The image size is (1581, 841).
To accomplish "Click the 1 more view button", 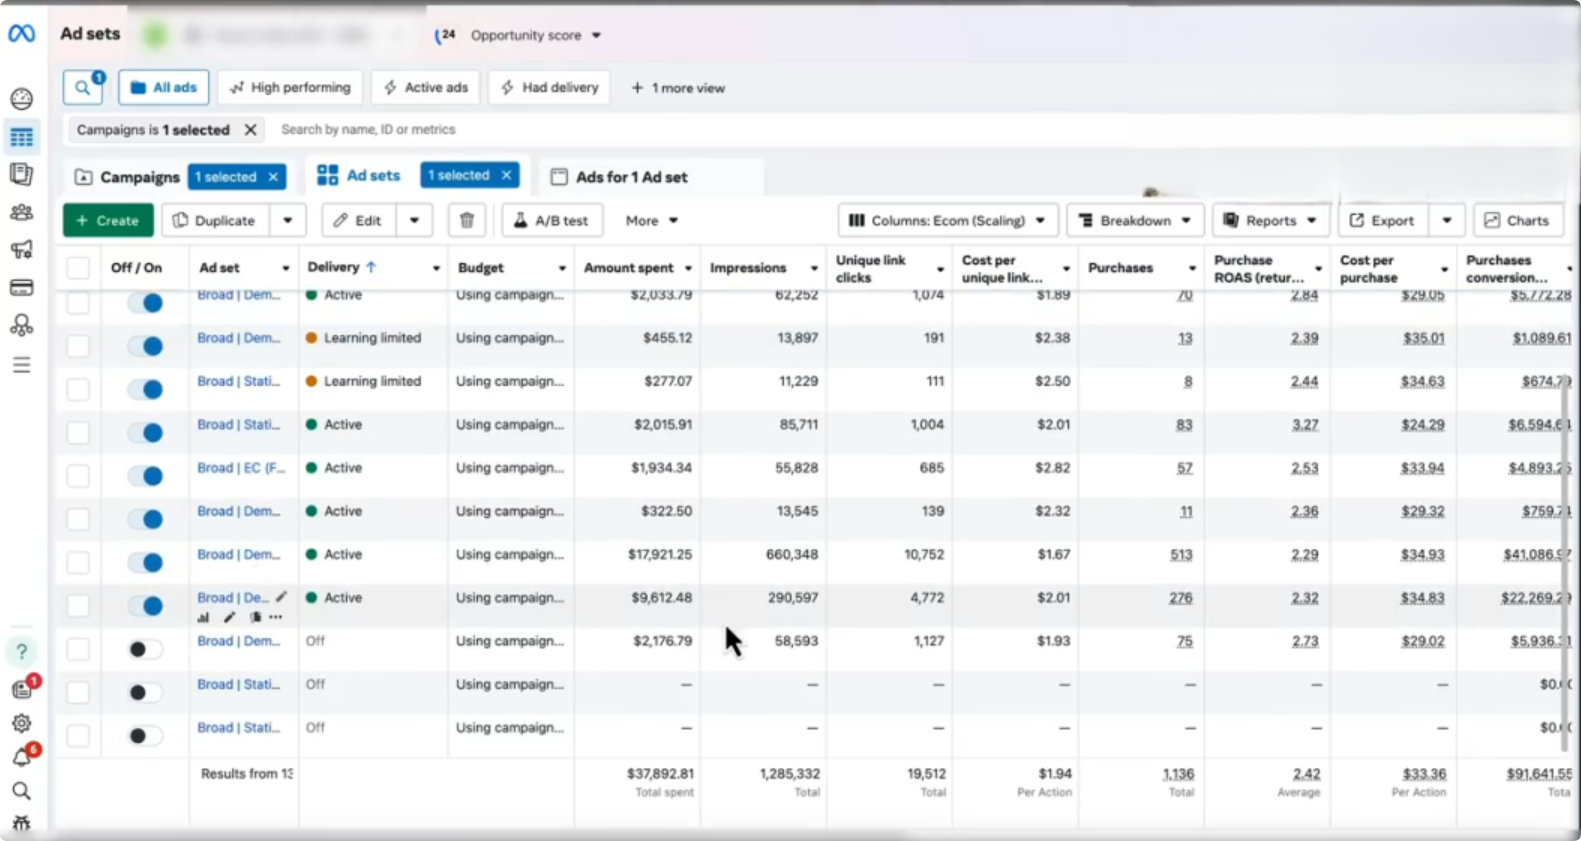I will pos(678,88).
